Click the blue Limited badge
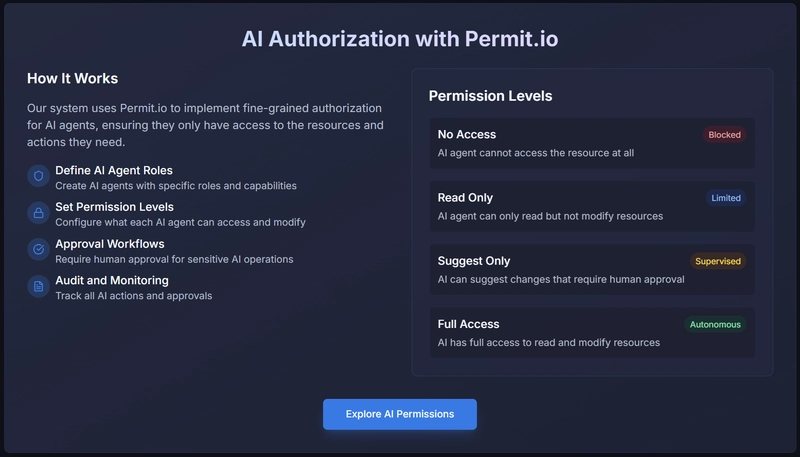The image size is (800, 457). tap(726, 198)
